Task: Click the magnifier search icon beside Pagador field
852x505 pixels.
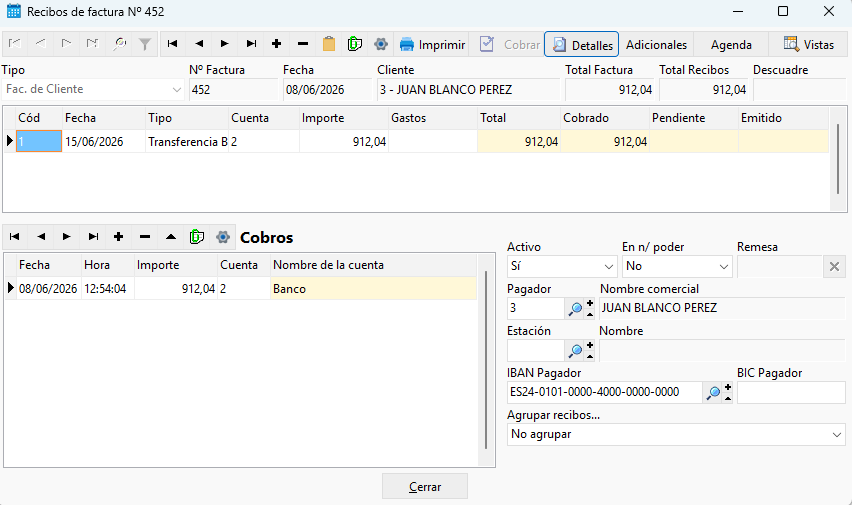Action: click(x=575, y=309)
